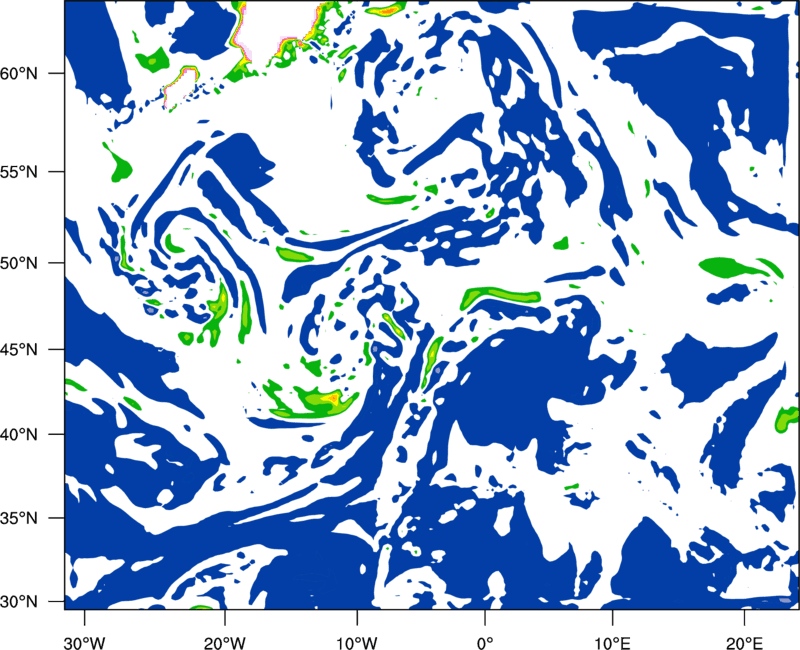The image size is (800, 650).
Task: Click the 20°E longitude label
Action: tap(744, 642)
